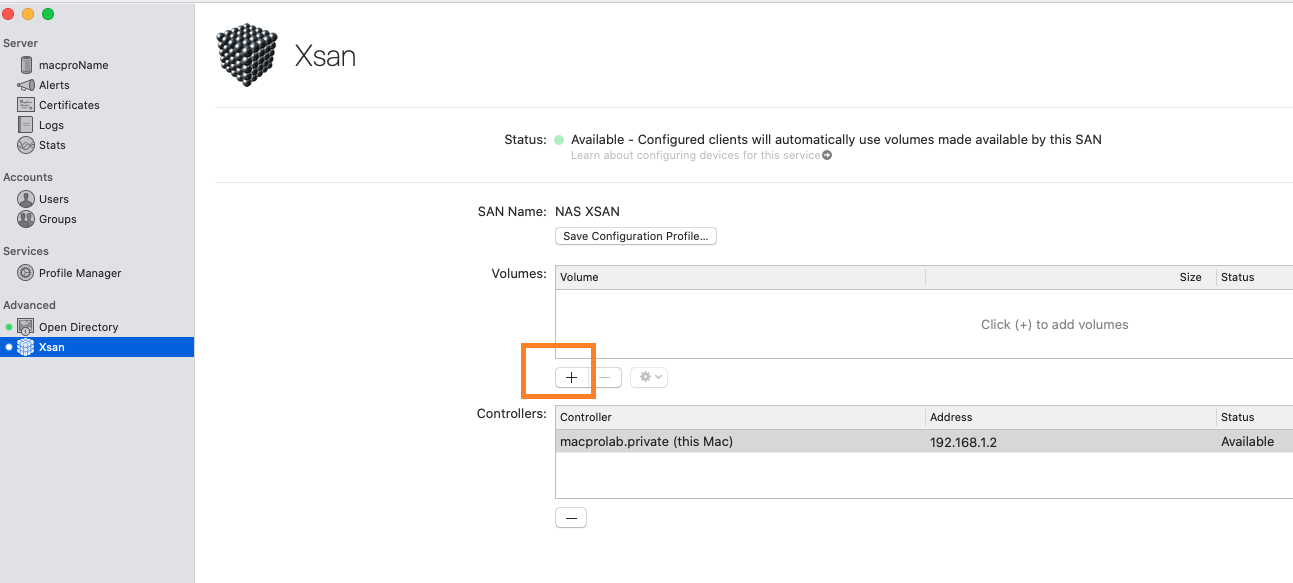Click the Services section header
1293x583 pixels.
click(26, 251)
